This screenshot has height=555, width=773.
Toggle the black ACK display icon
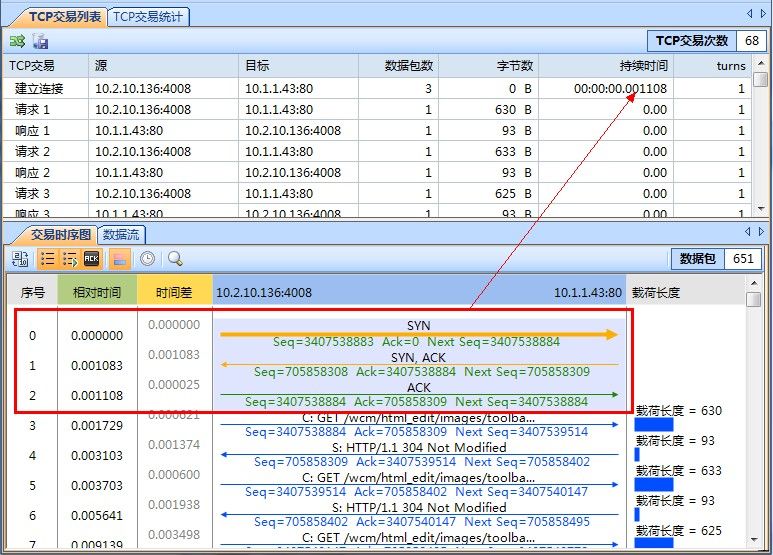(92, 259)
